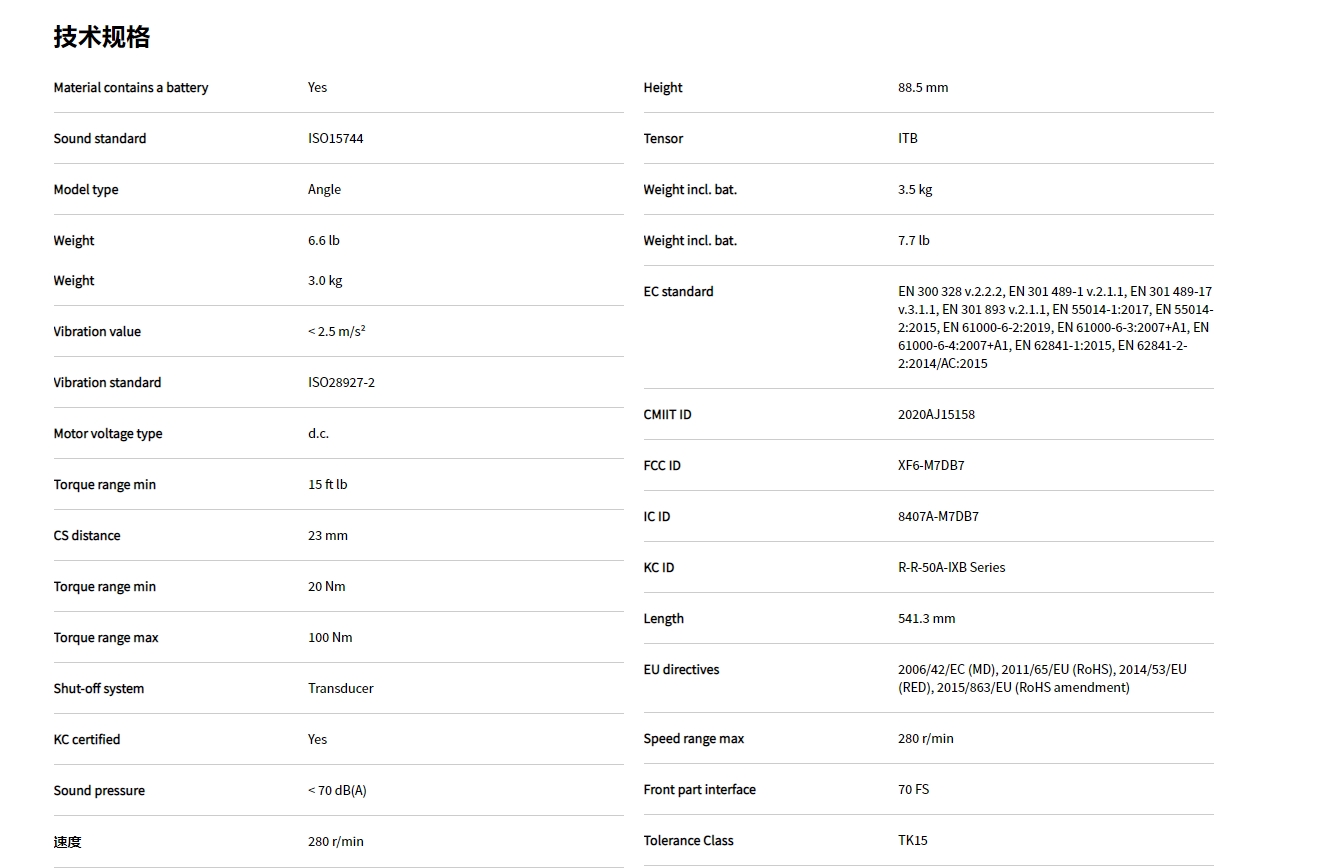Select the Sound pressure label

point(99,791)
